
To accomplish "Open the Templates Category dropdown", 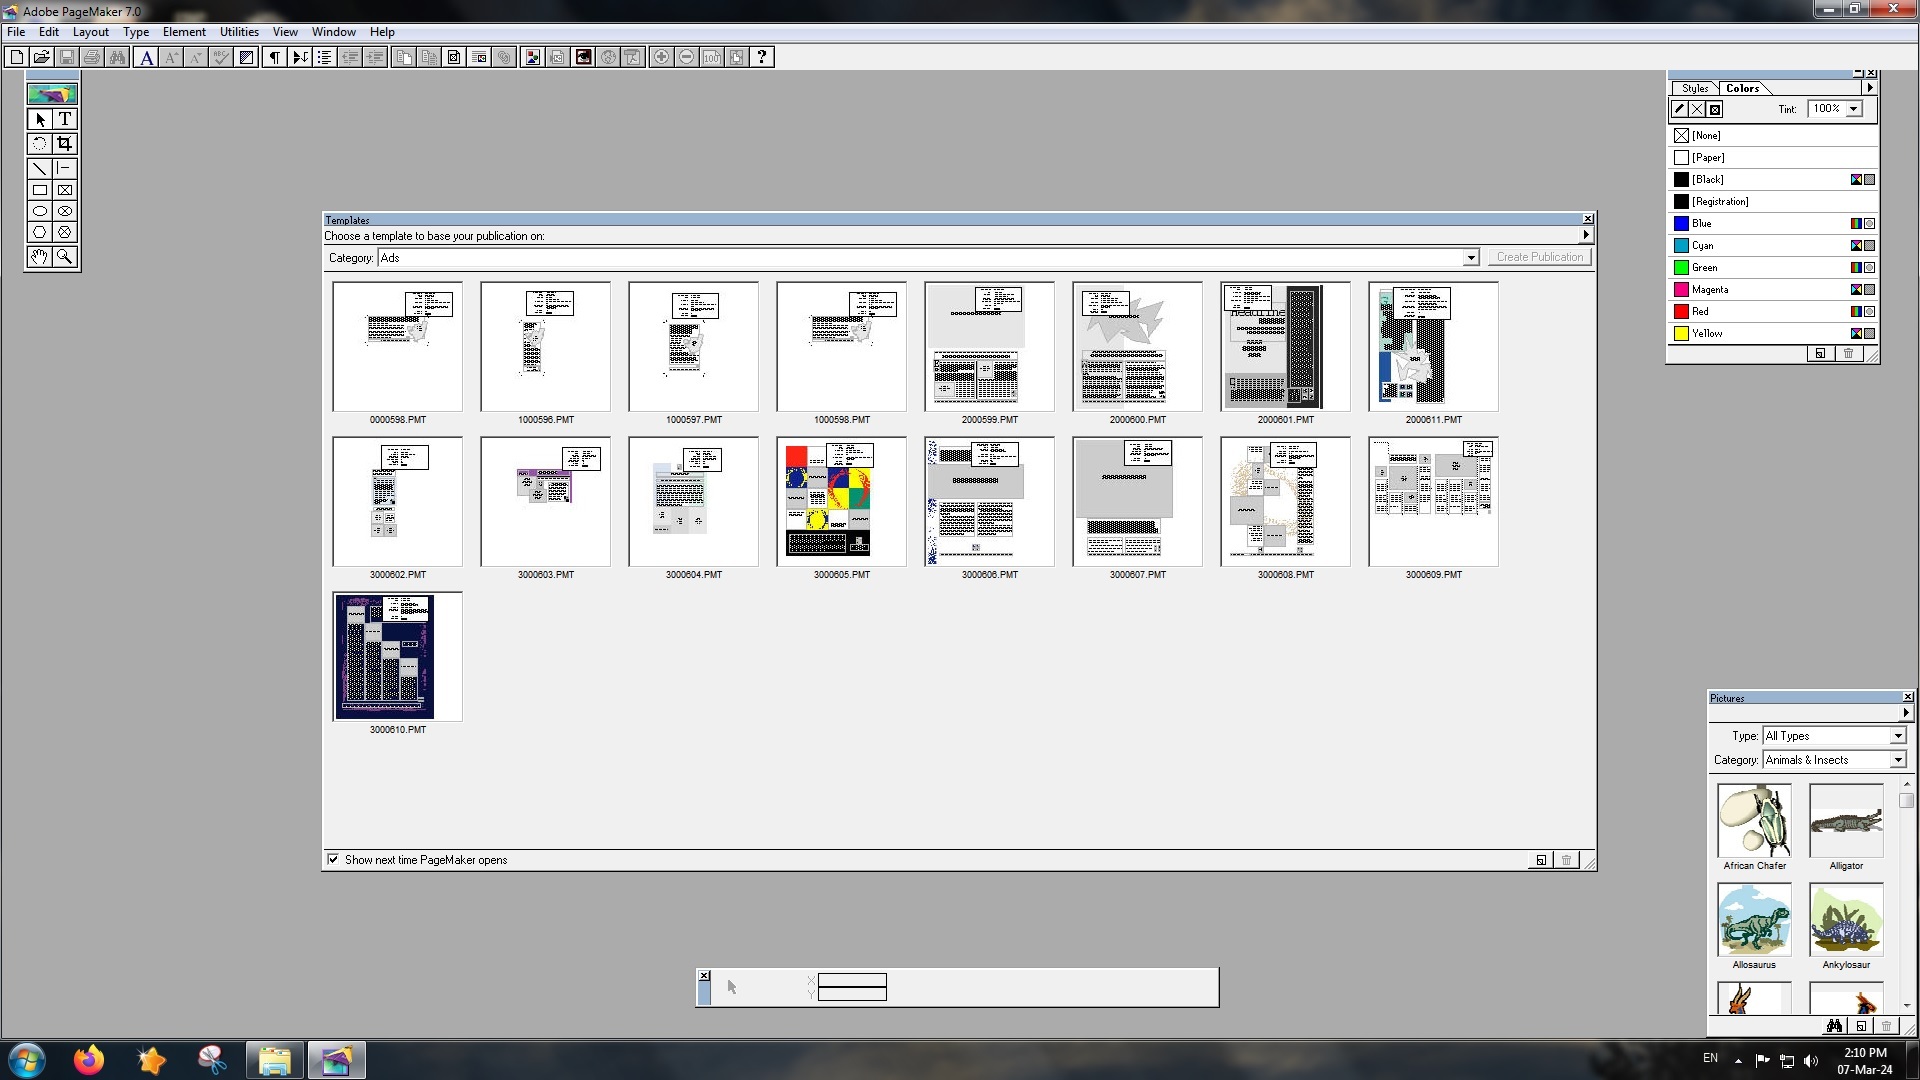I will click(x=1470, y=258).
